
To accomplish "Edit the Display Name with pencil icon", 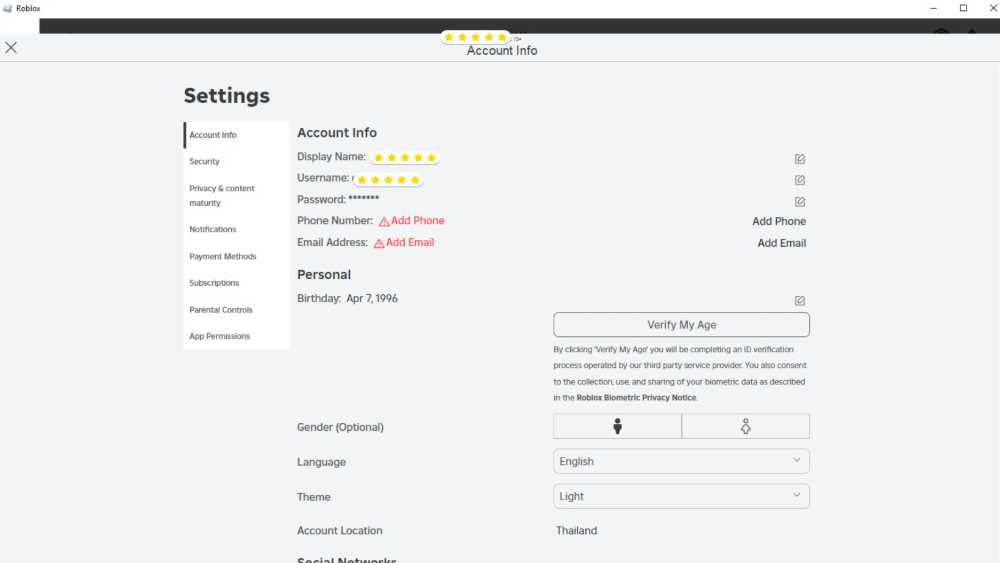I will click(x=800, y=159).
